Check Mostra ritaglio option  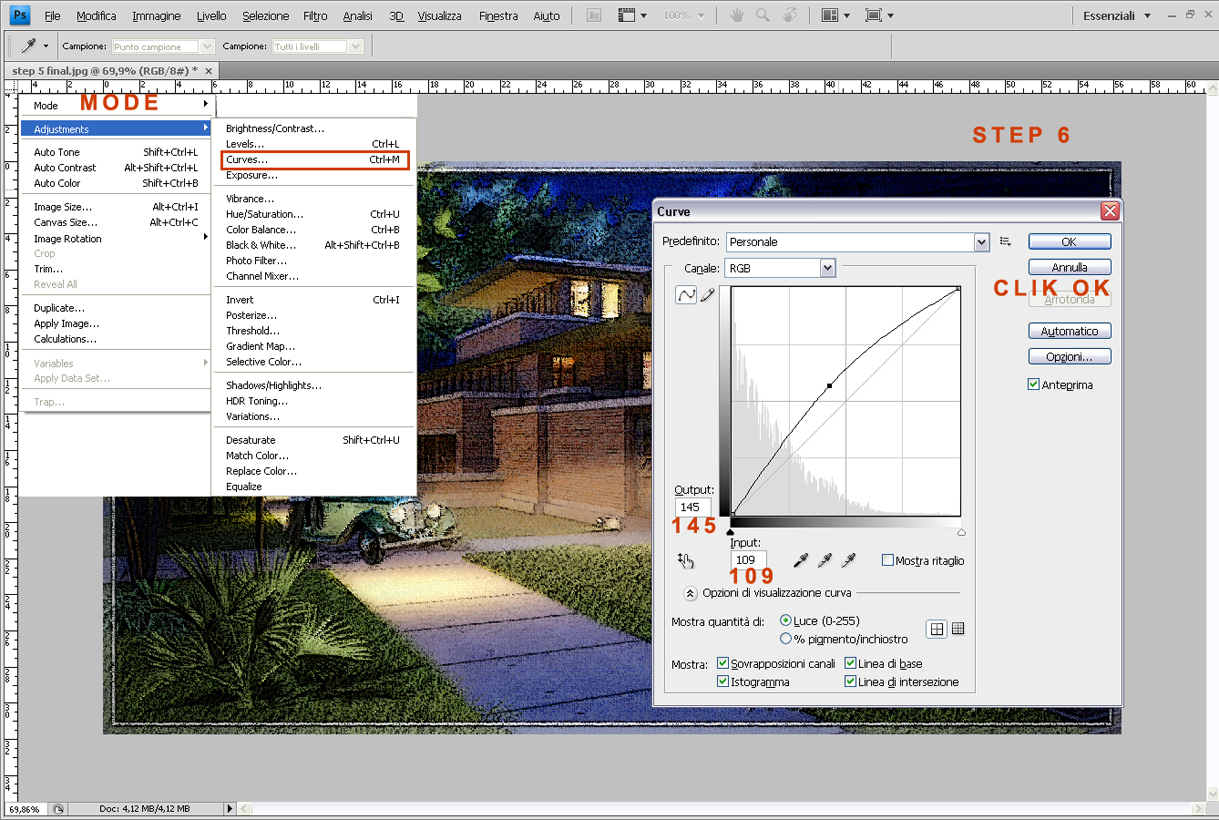(x=888, y=560)
